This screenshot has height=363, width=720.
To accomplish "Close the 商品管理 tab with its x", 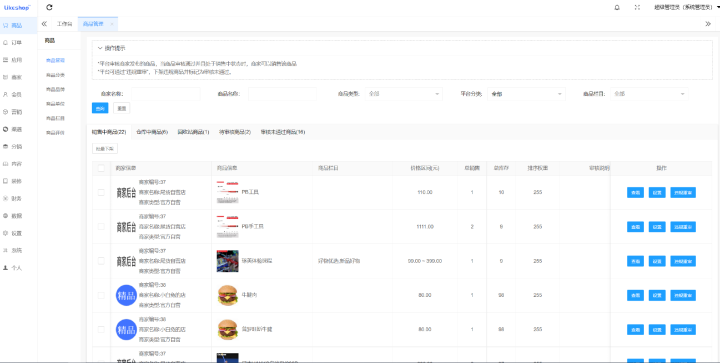I will pyautogui.click(x=112, y=24).
